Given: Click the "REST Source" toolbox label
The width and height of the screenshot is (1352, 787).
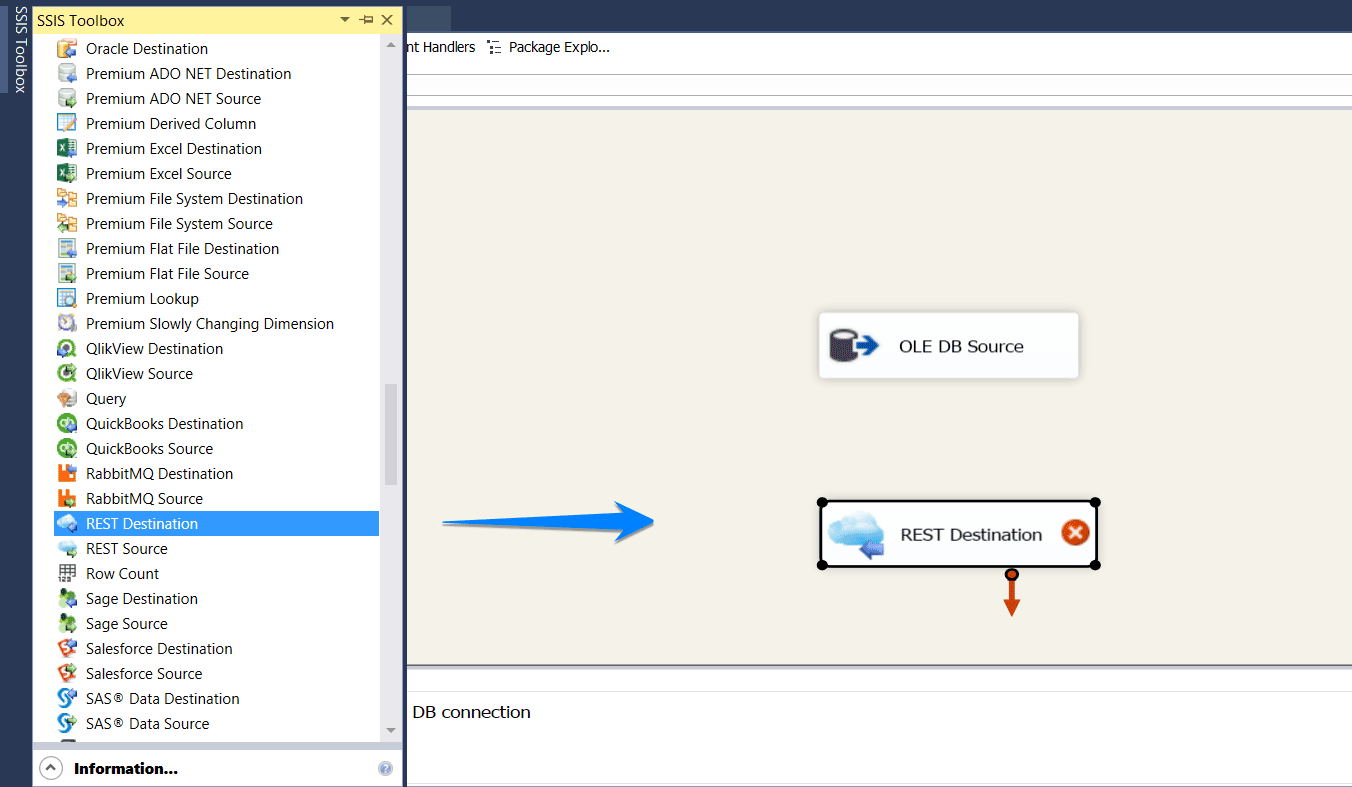Looking at the screenshot, I should point(127,548).
